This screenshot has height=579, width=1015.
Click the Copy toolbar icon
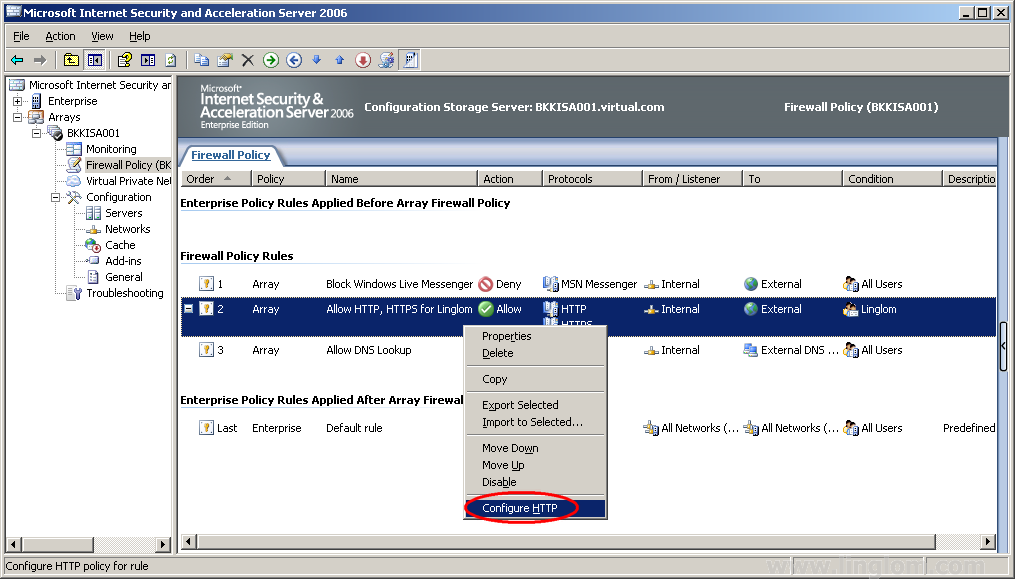201,60
